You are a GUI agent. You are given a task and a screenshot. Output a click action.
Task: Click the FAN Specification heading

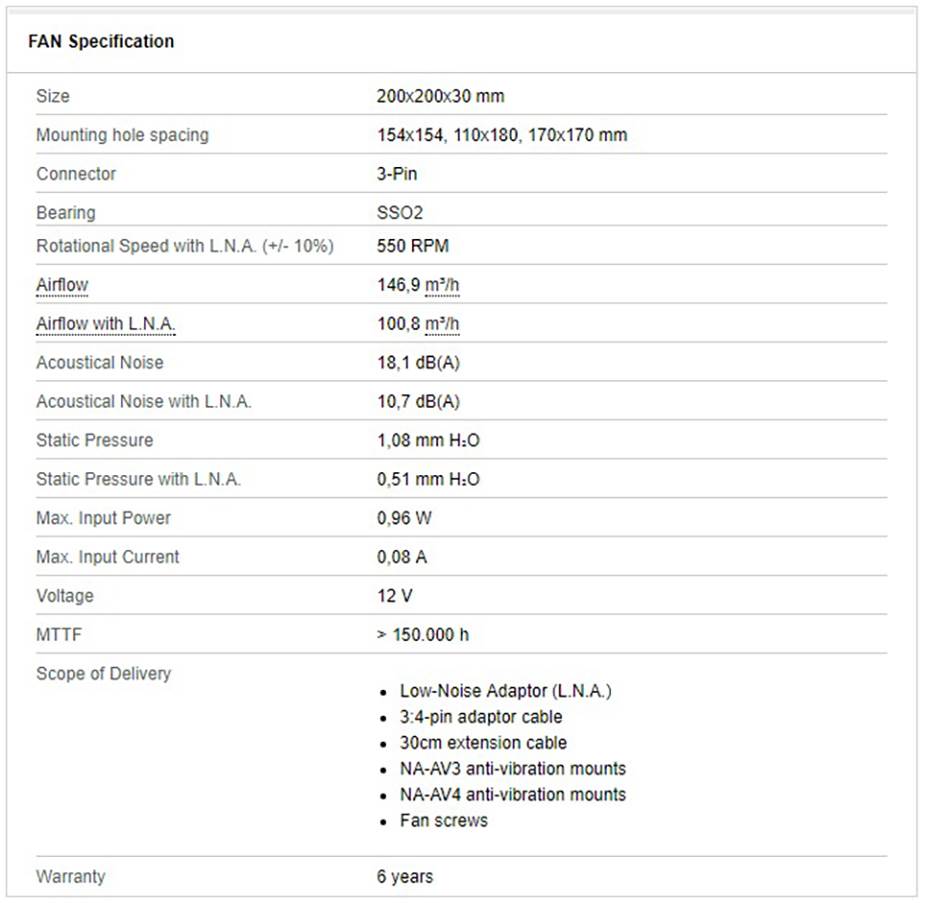click(101, 41)
